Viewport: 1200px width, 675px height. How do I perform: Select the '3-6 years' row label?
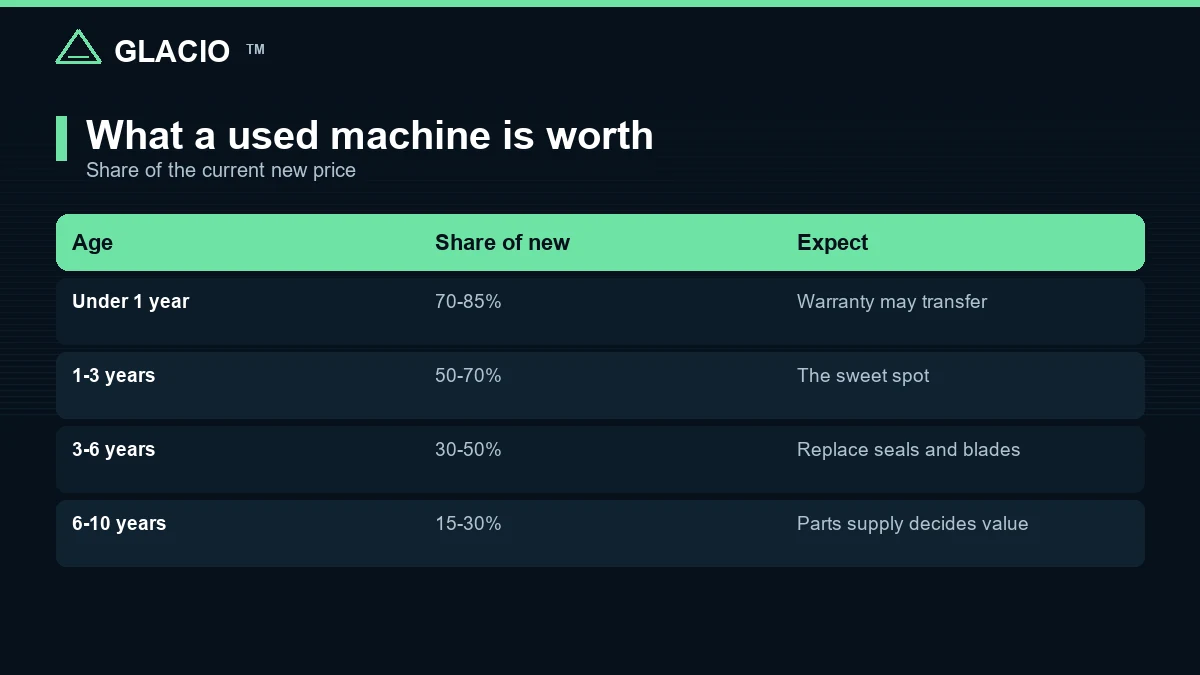tap(113, 449)
